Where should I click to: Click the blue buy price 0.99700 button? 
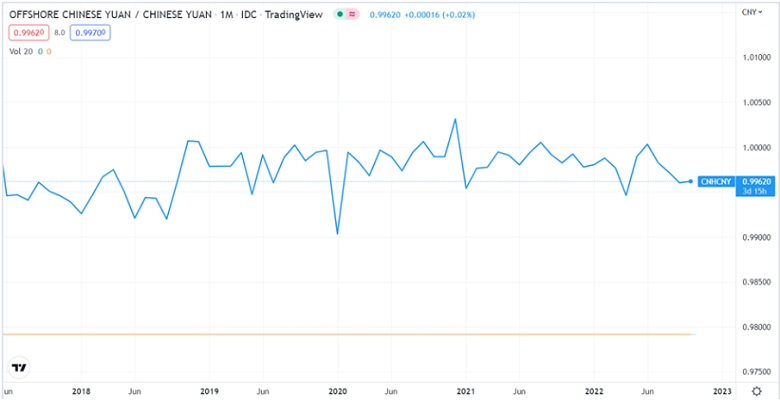[93, 33]
